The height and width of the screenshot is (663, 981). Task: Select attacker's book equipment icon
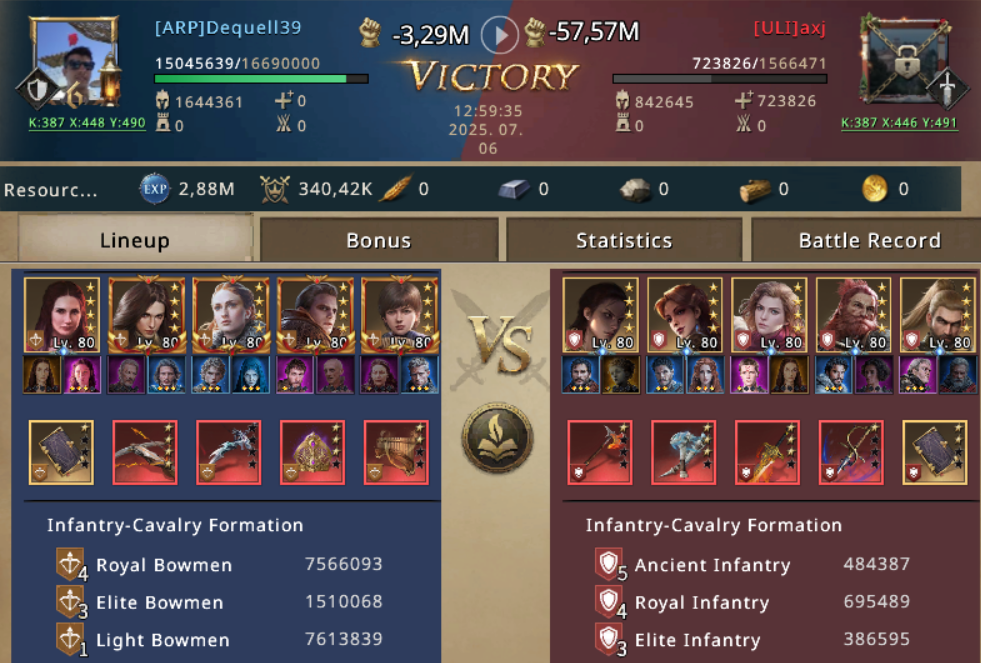[61, 452]
